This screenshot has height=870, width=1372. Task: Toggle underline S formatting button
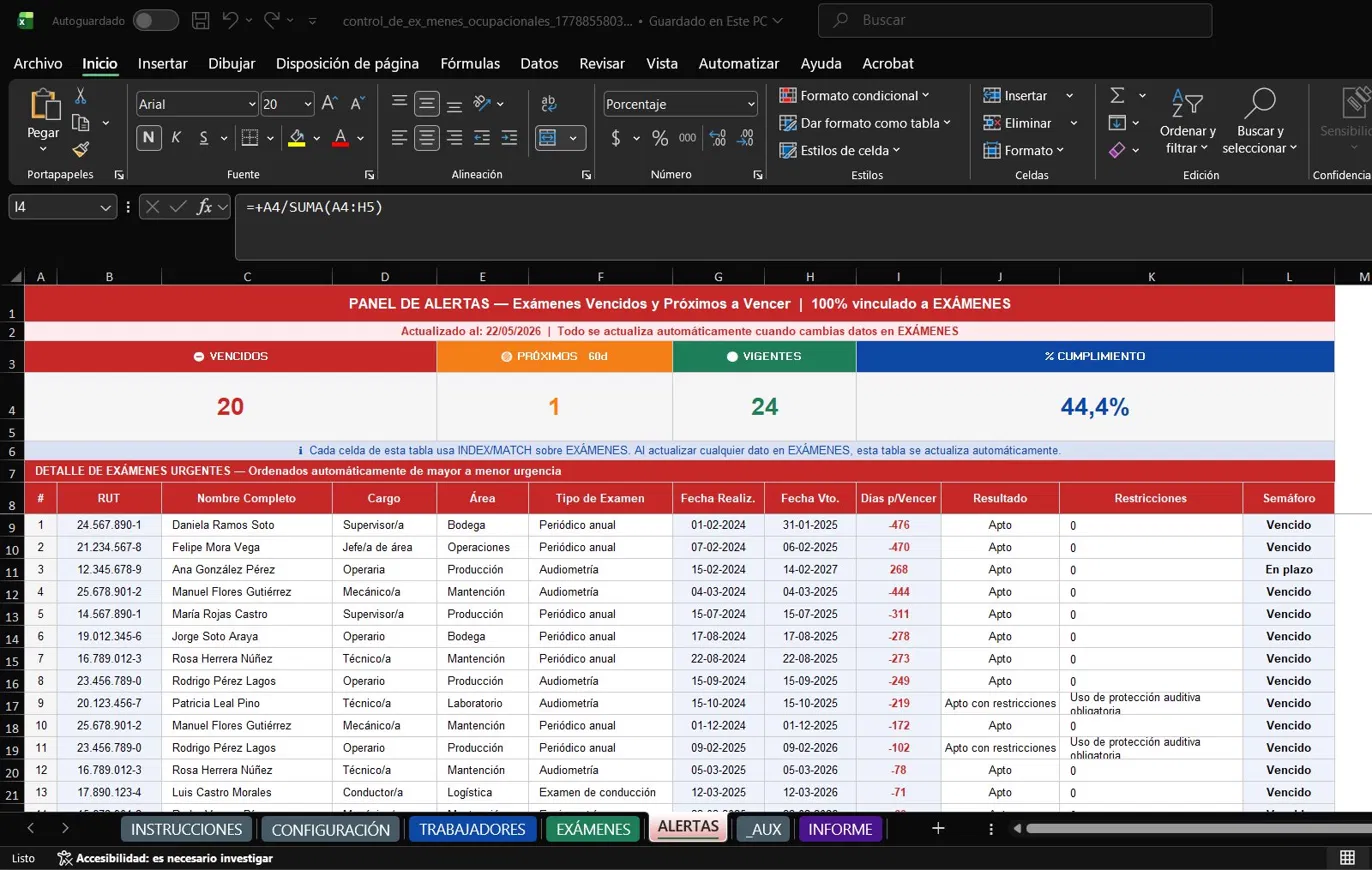click(x=203, y=138)
